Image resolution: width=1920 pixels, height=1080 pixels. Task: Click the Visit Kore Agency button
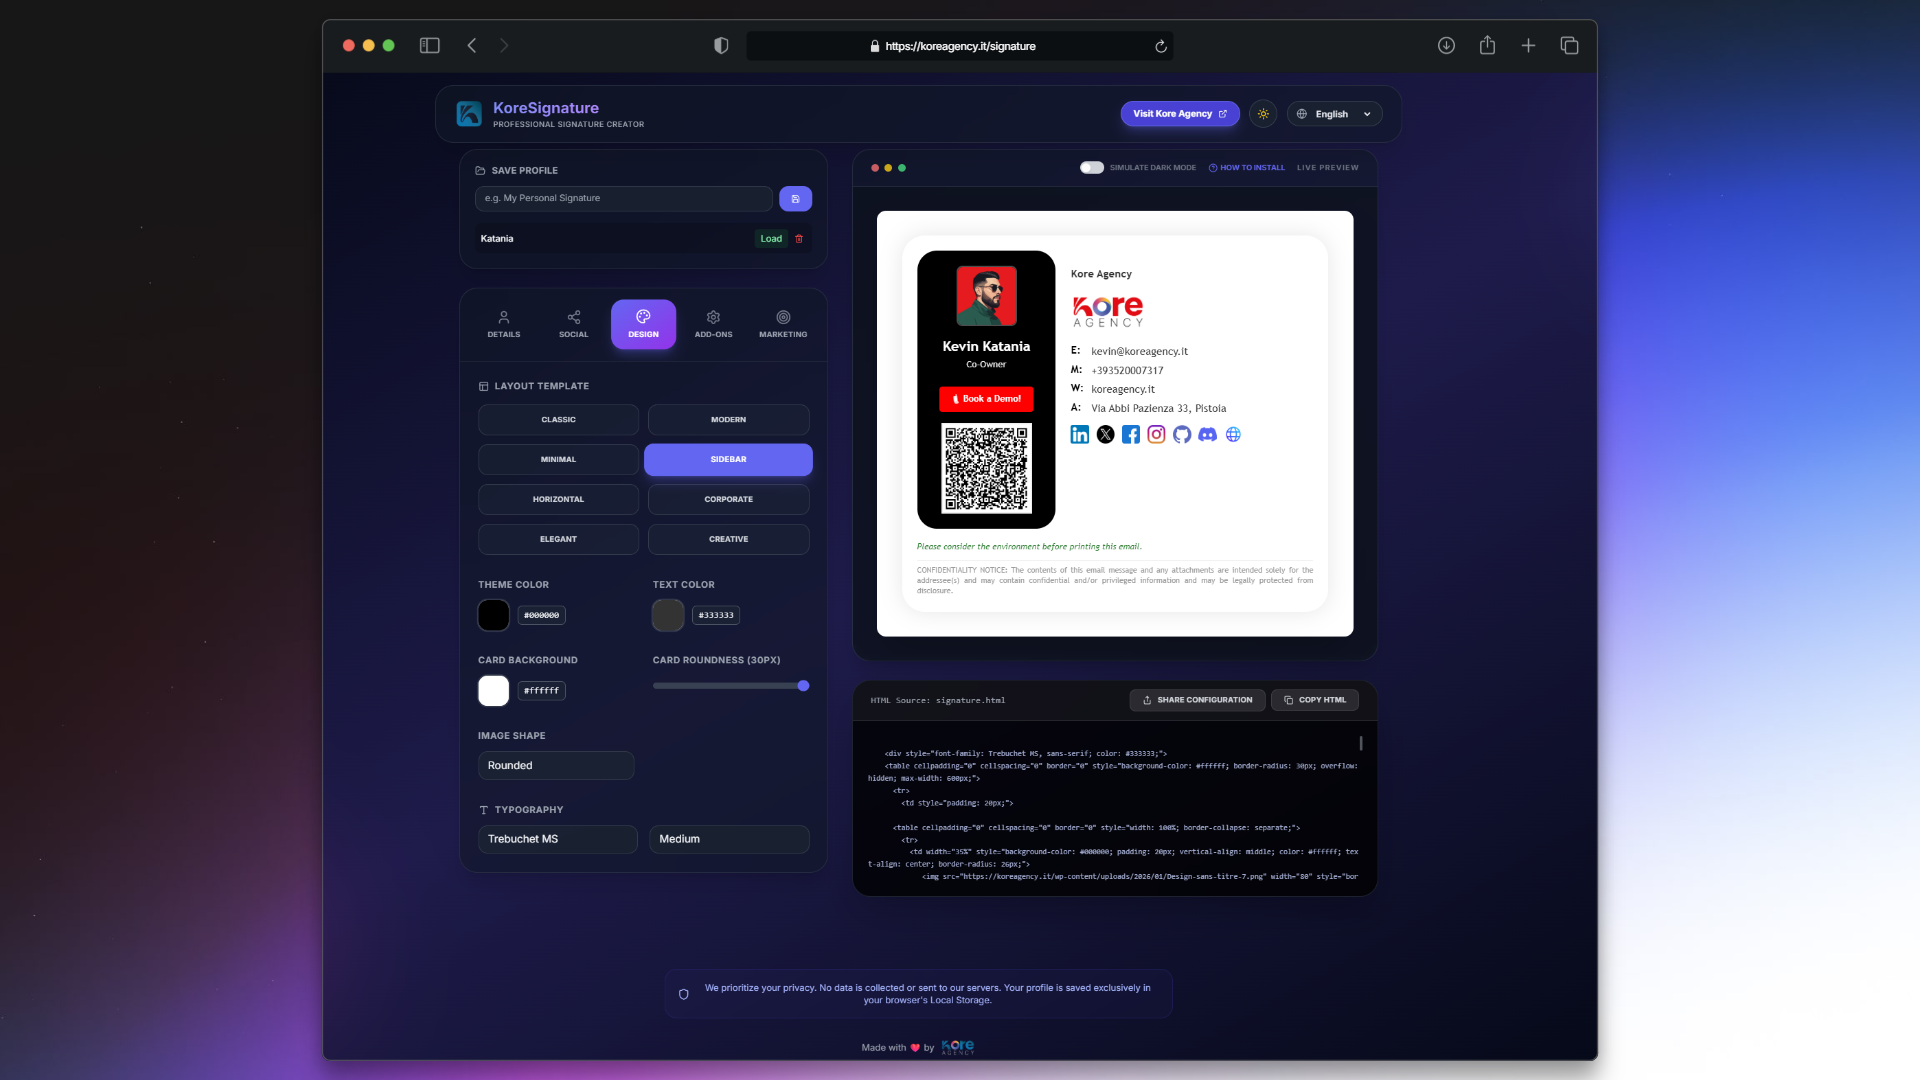[1179, 114]
